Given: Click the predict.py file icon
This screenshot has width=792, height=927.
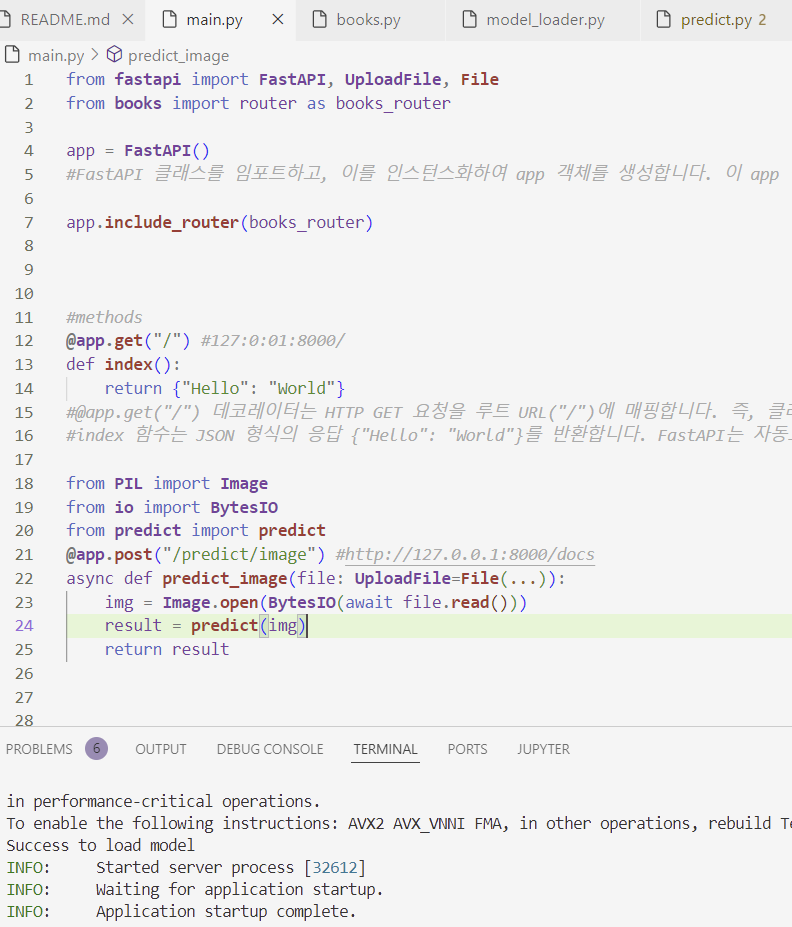Looking at the screenshot, I should [664, 20].
